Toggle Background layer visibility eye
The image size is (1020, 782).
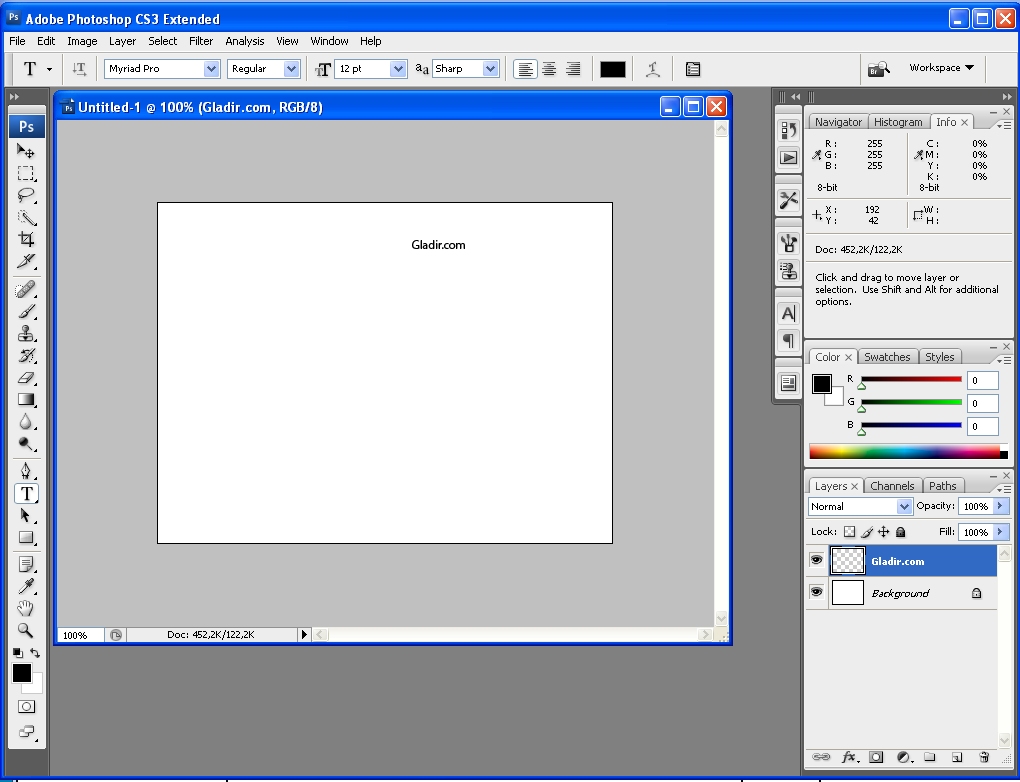coord(816,593)
